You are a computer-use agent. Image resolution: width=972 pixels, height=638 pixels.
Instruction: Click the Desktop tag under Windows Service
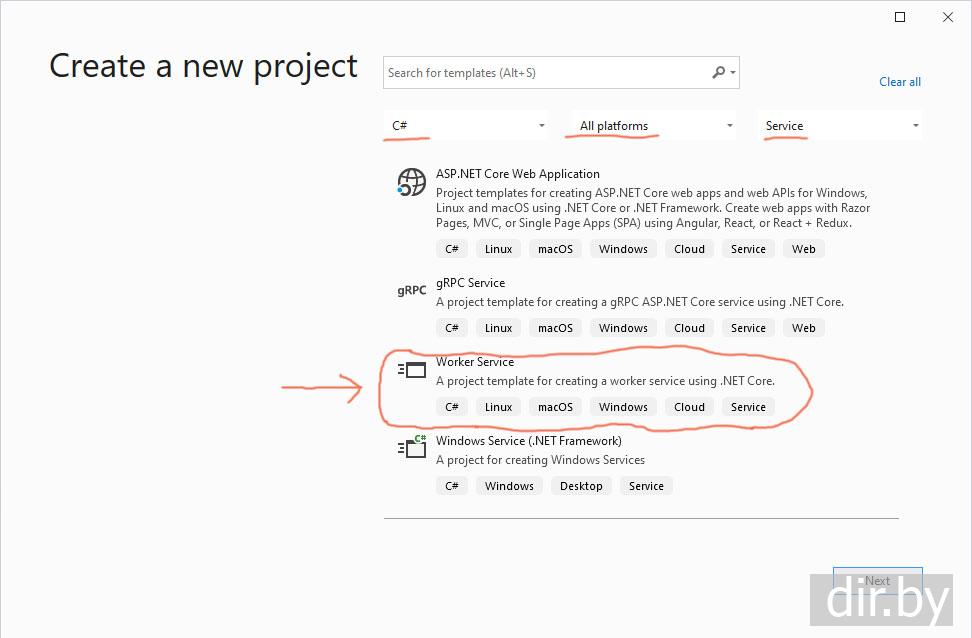581,486
